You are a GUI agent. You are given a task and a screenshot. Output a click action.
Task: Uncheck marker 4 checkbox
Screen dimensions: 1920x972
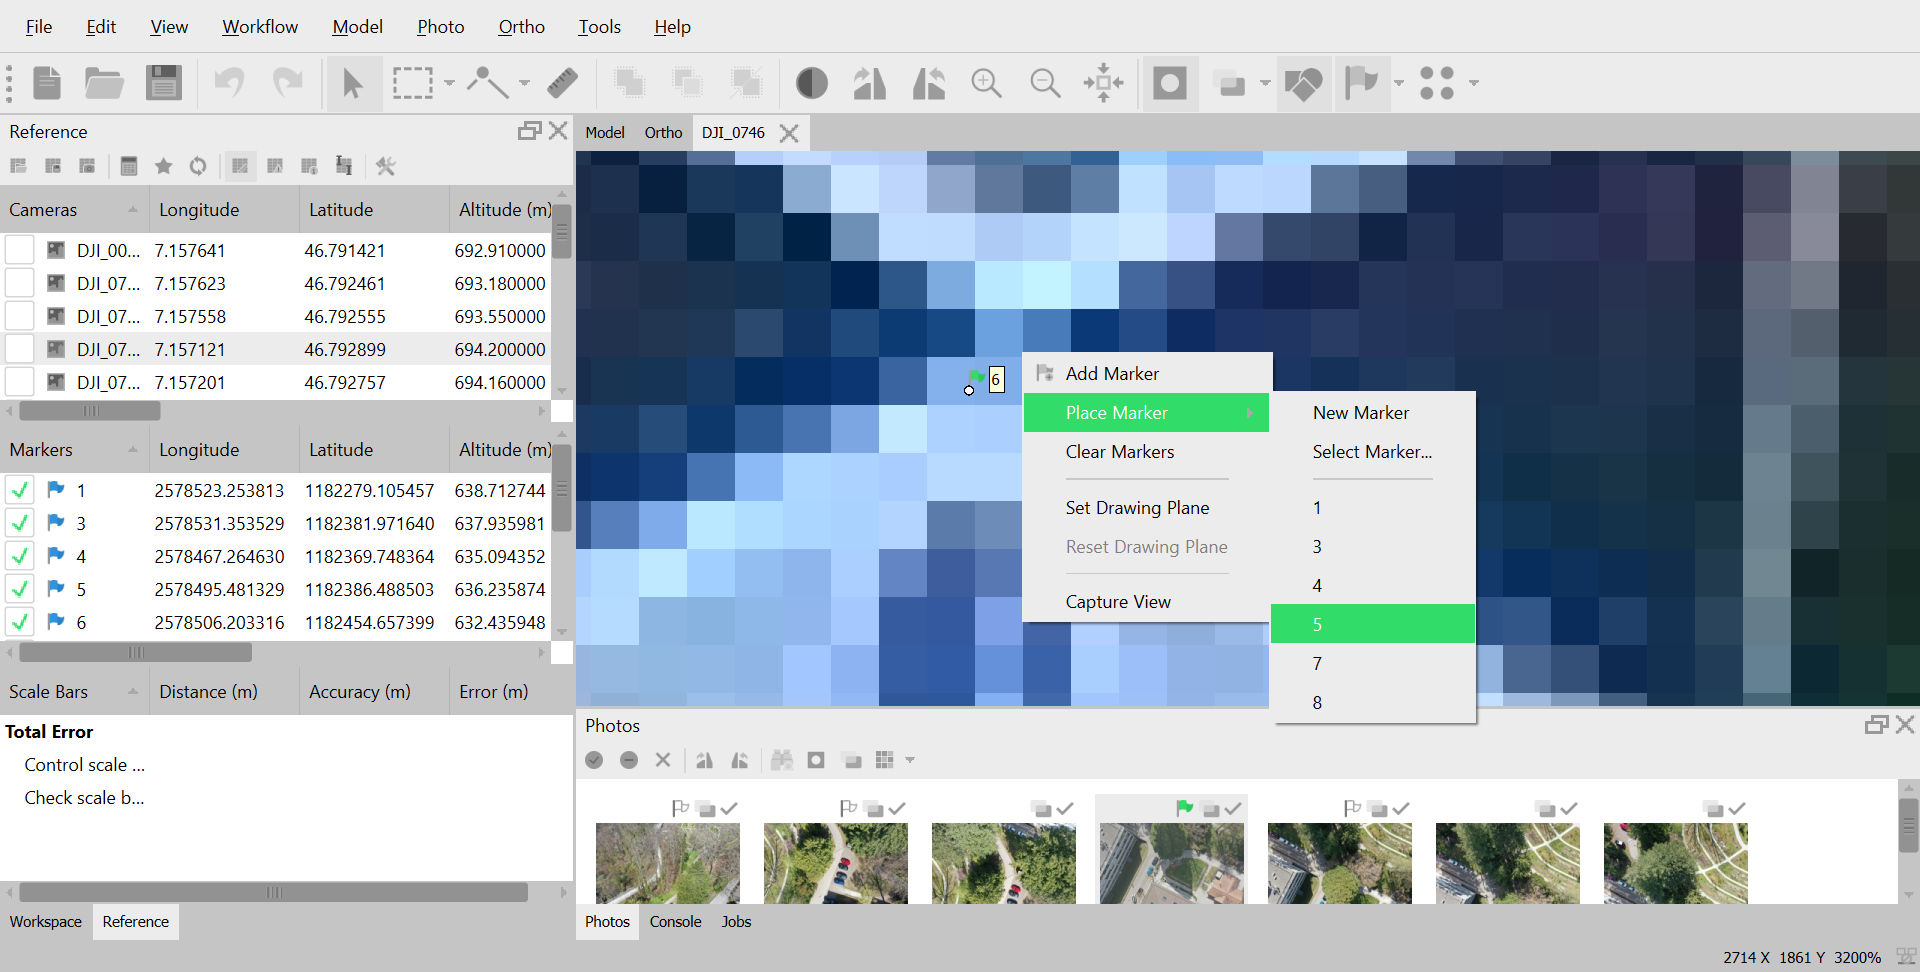tap(20, 556)
